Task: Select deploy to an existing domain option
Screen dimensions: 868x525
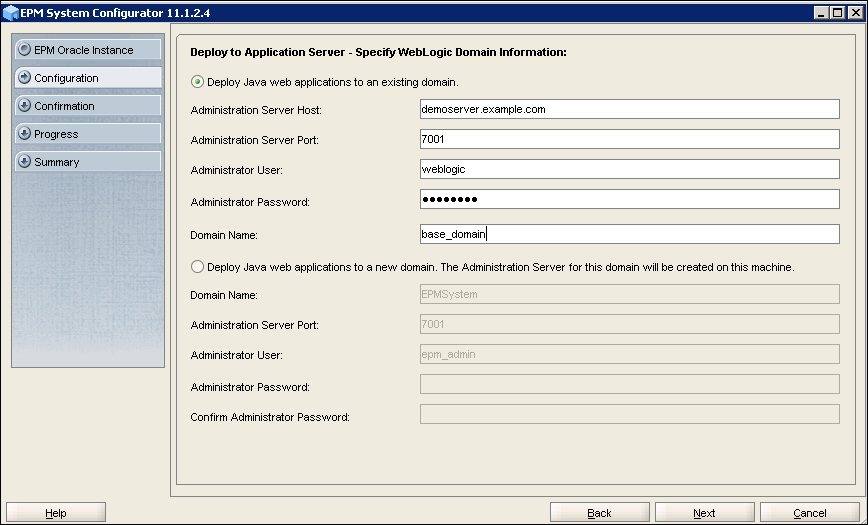Action: pyautogui.click(x=197, y=81)
